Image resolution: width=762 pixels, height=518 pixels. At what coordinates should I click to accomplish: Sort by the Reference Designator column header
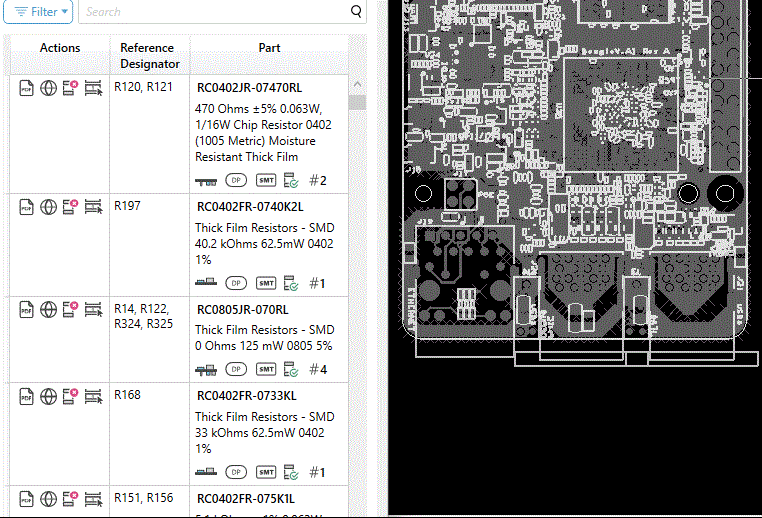point(148,56)
